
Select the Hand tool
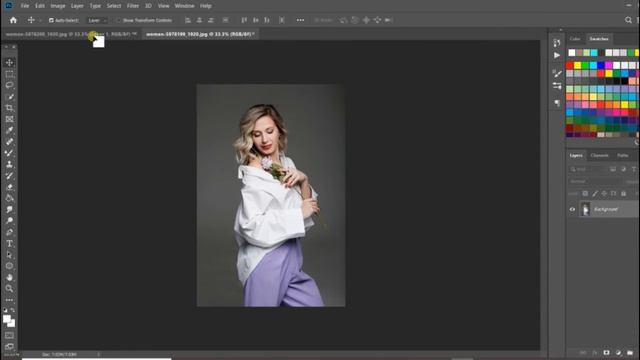9,278
